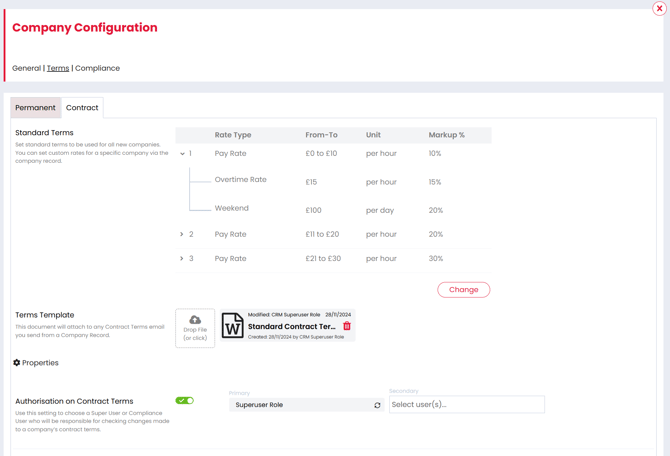Close the Company Configuration dialog
The width and height of the screenshot is (670, 456).
coord(659,8)
